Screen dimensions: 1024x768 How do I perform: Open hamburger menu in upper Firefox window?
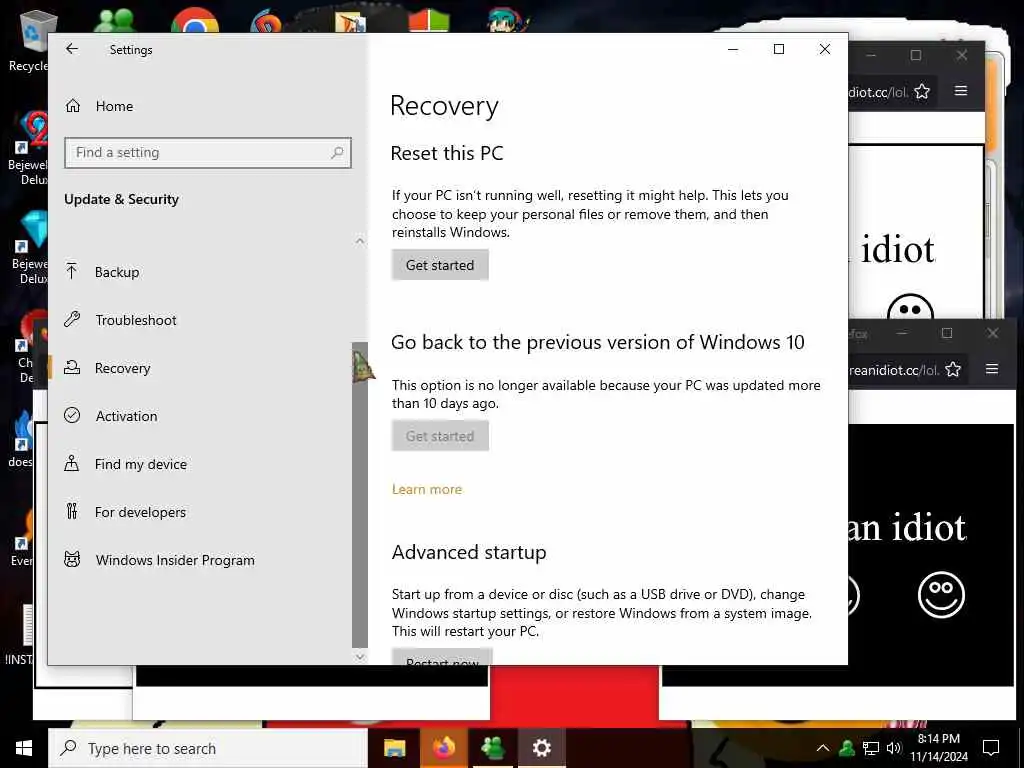[x=961, y=91]
